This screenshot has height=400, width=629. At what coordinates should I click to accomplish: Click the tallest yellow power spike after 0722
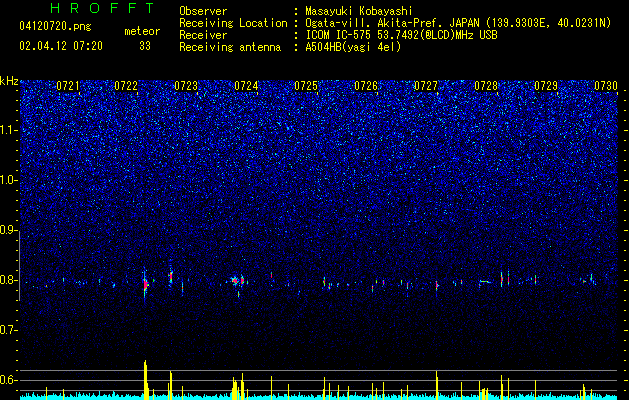point(146,380)
